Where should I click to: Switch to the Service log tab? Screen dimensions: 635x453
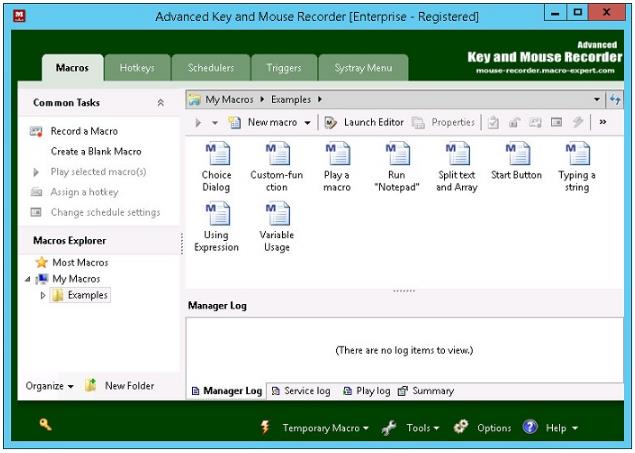[x=301, y=391]
